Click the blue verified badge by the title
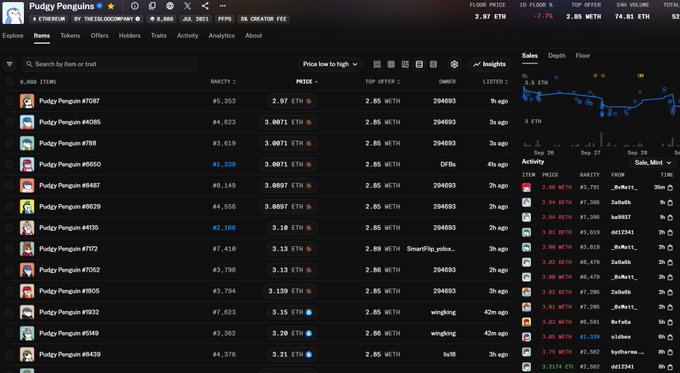 tap(100, 6)
